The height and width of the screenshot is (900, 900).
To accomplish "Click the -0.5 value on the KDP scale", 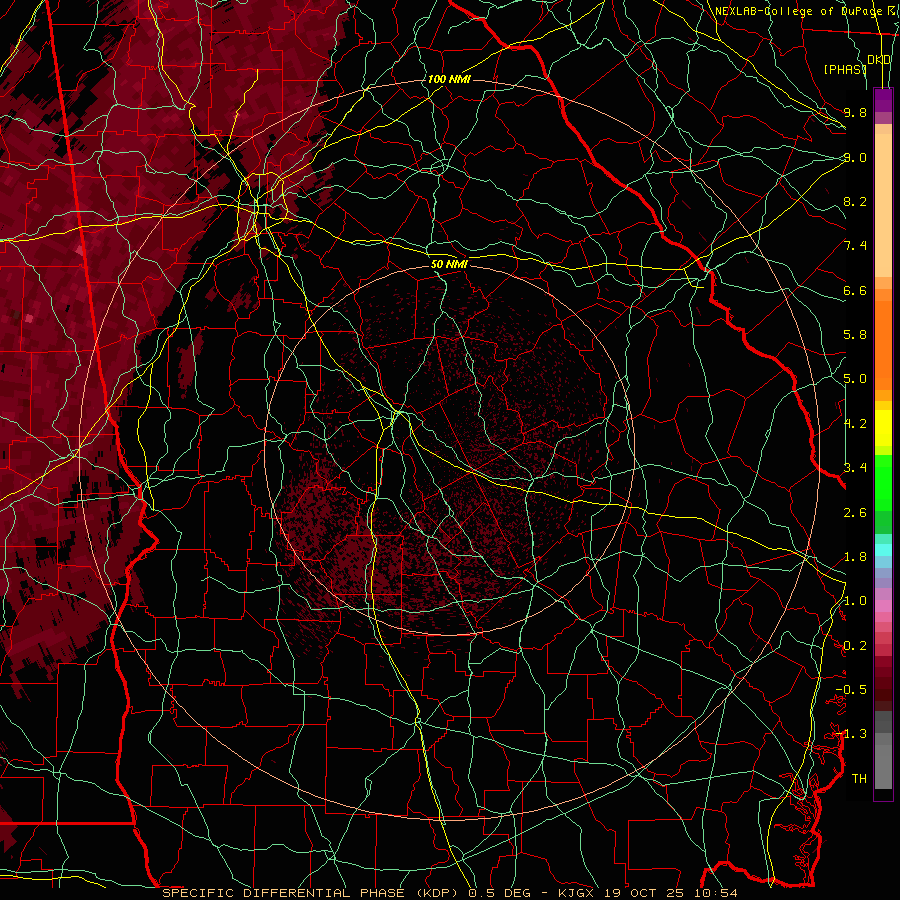I will pyautogui.click(x=851, y=690).
